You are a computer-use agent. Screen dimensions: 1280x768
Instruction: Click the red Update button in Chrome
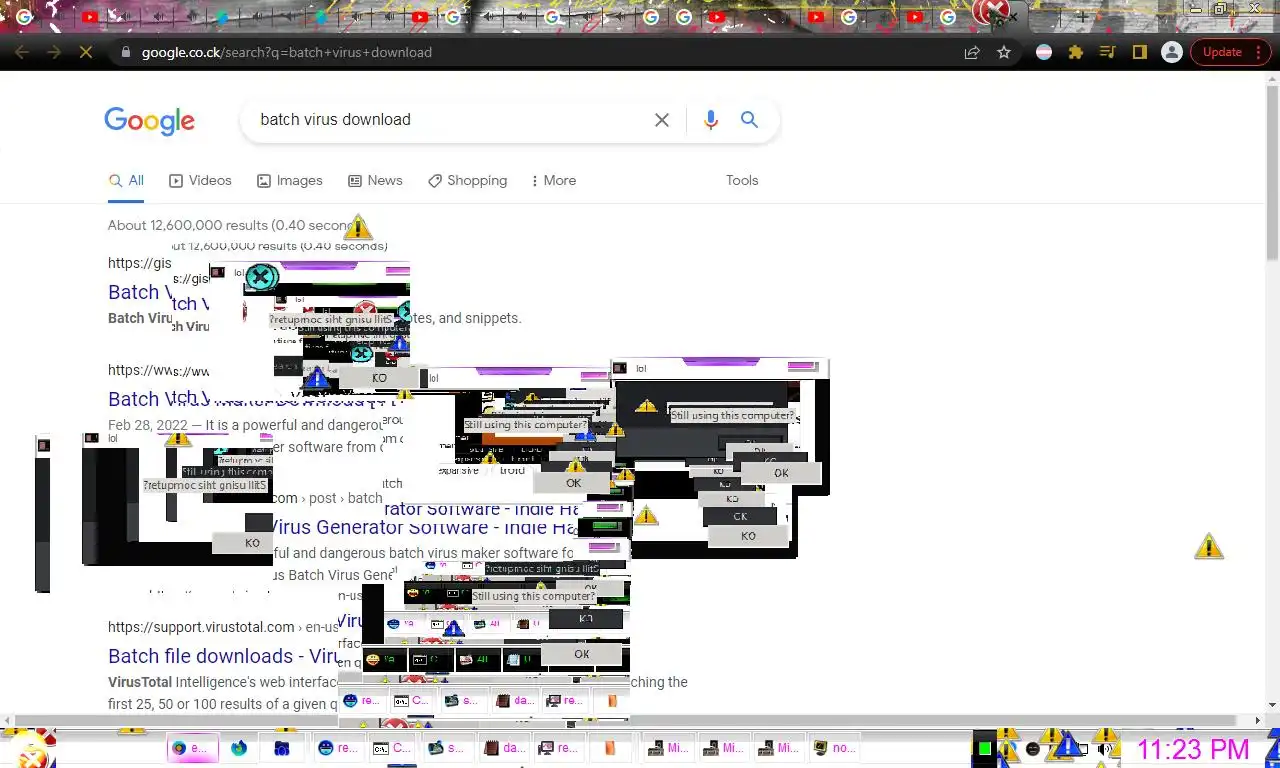pyautogui.click(x=1222, y=52)
